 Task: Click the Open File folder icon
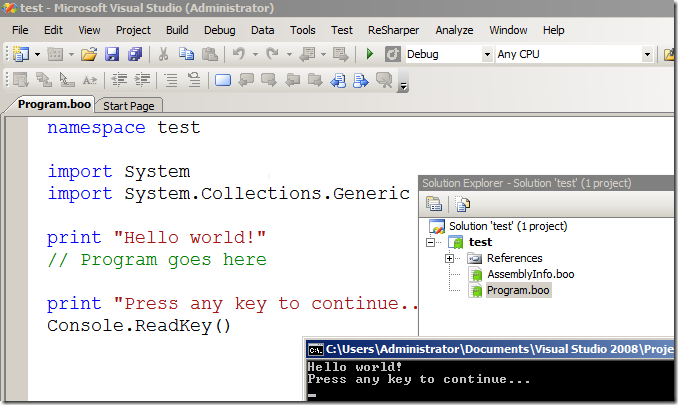[89, 54]
